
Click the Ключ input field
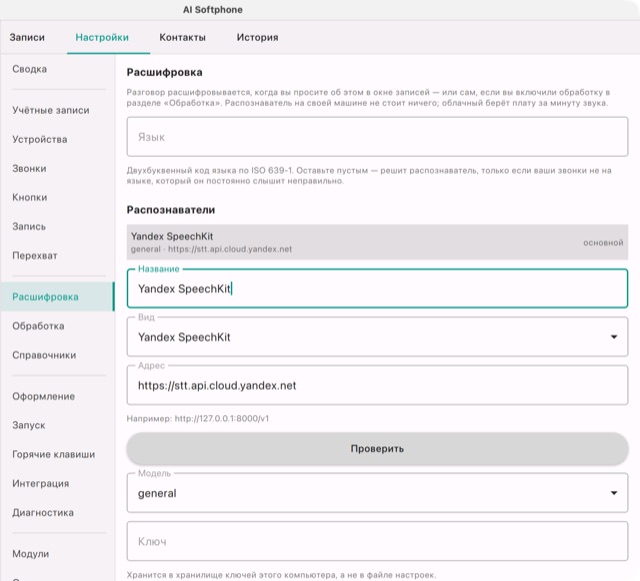click(x=377, y=541)
